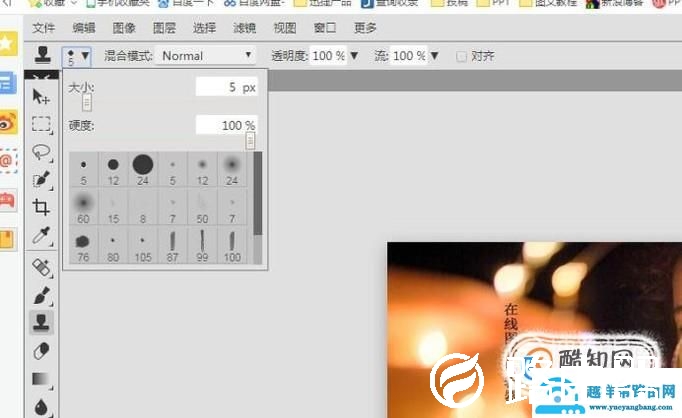Select the Lasso tool
The width and height of the screenshot is (682, 418).
coord(41,152)
